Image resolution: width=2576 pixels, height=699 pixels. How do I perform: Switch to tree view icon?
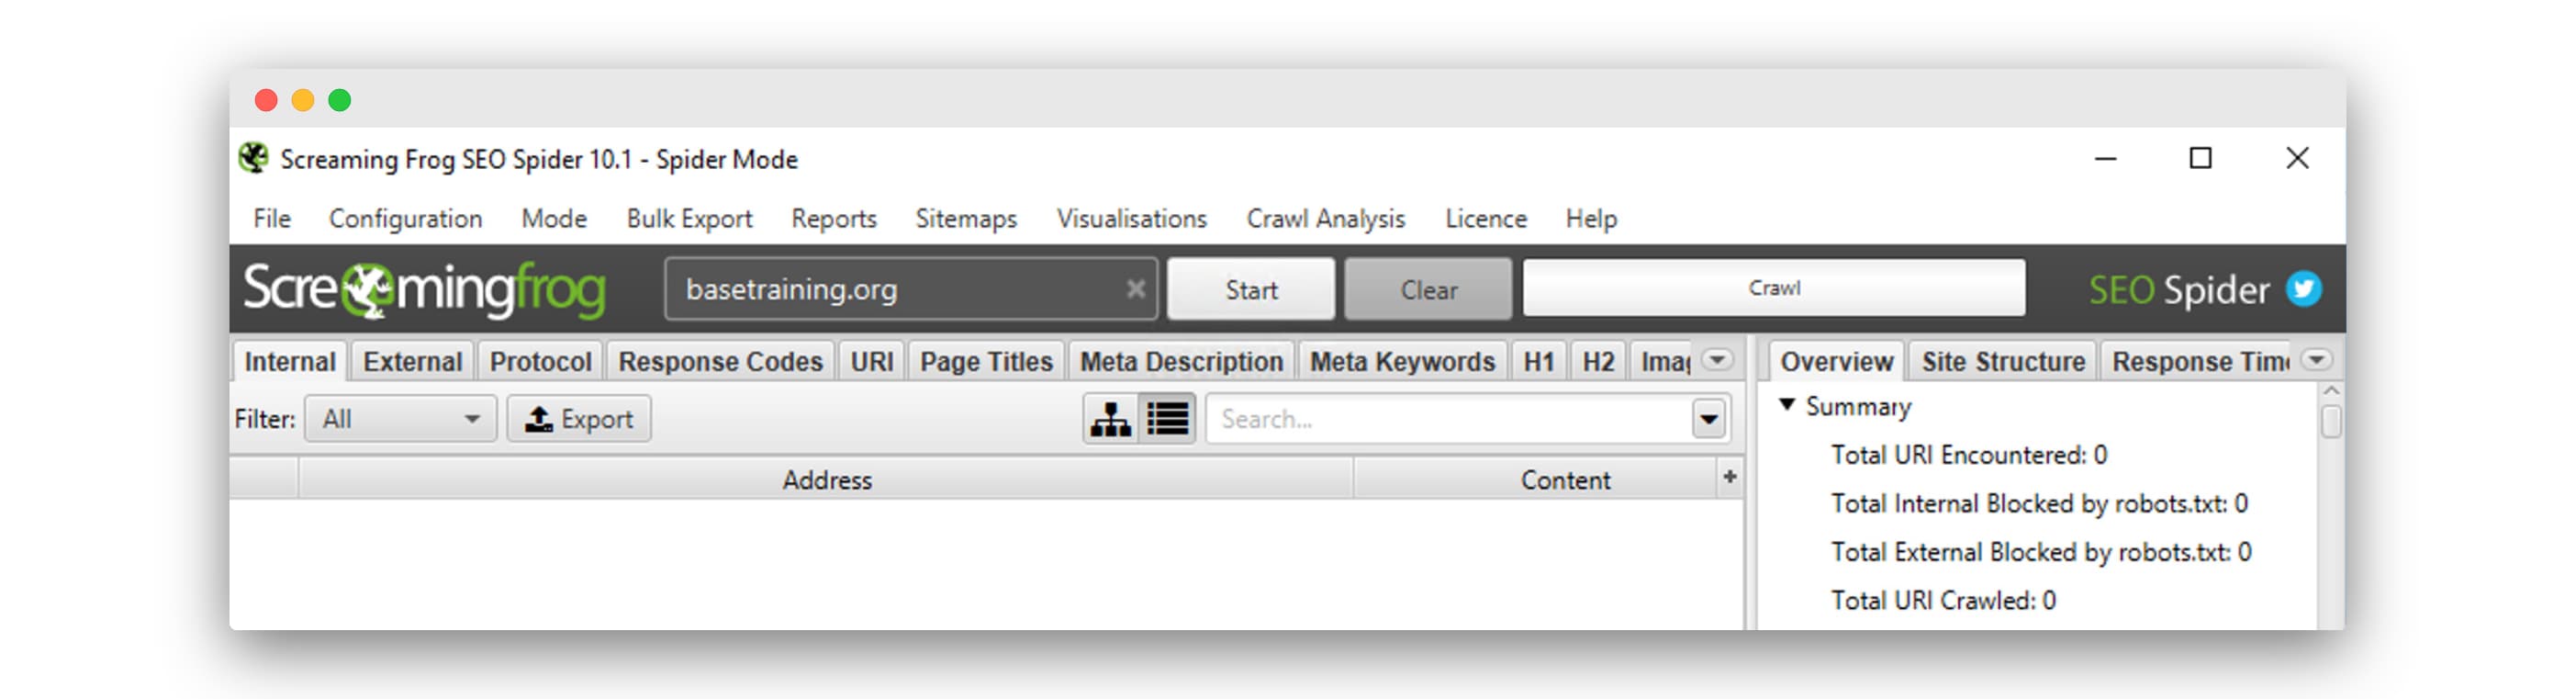pyautogui.click(x=1111, y=418)
